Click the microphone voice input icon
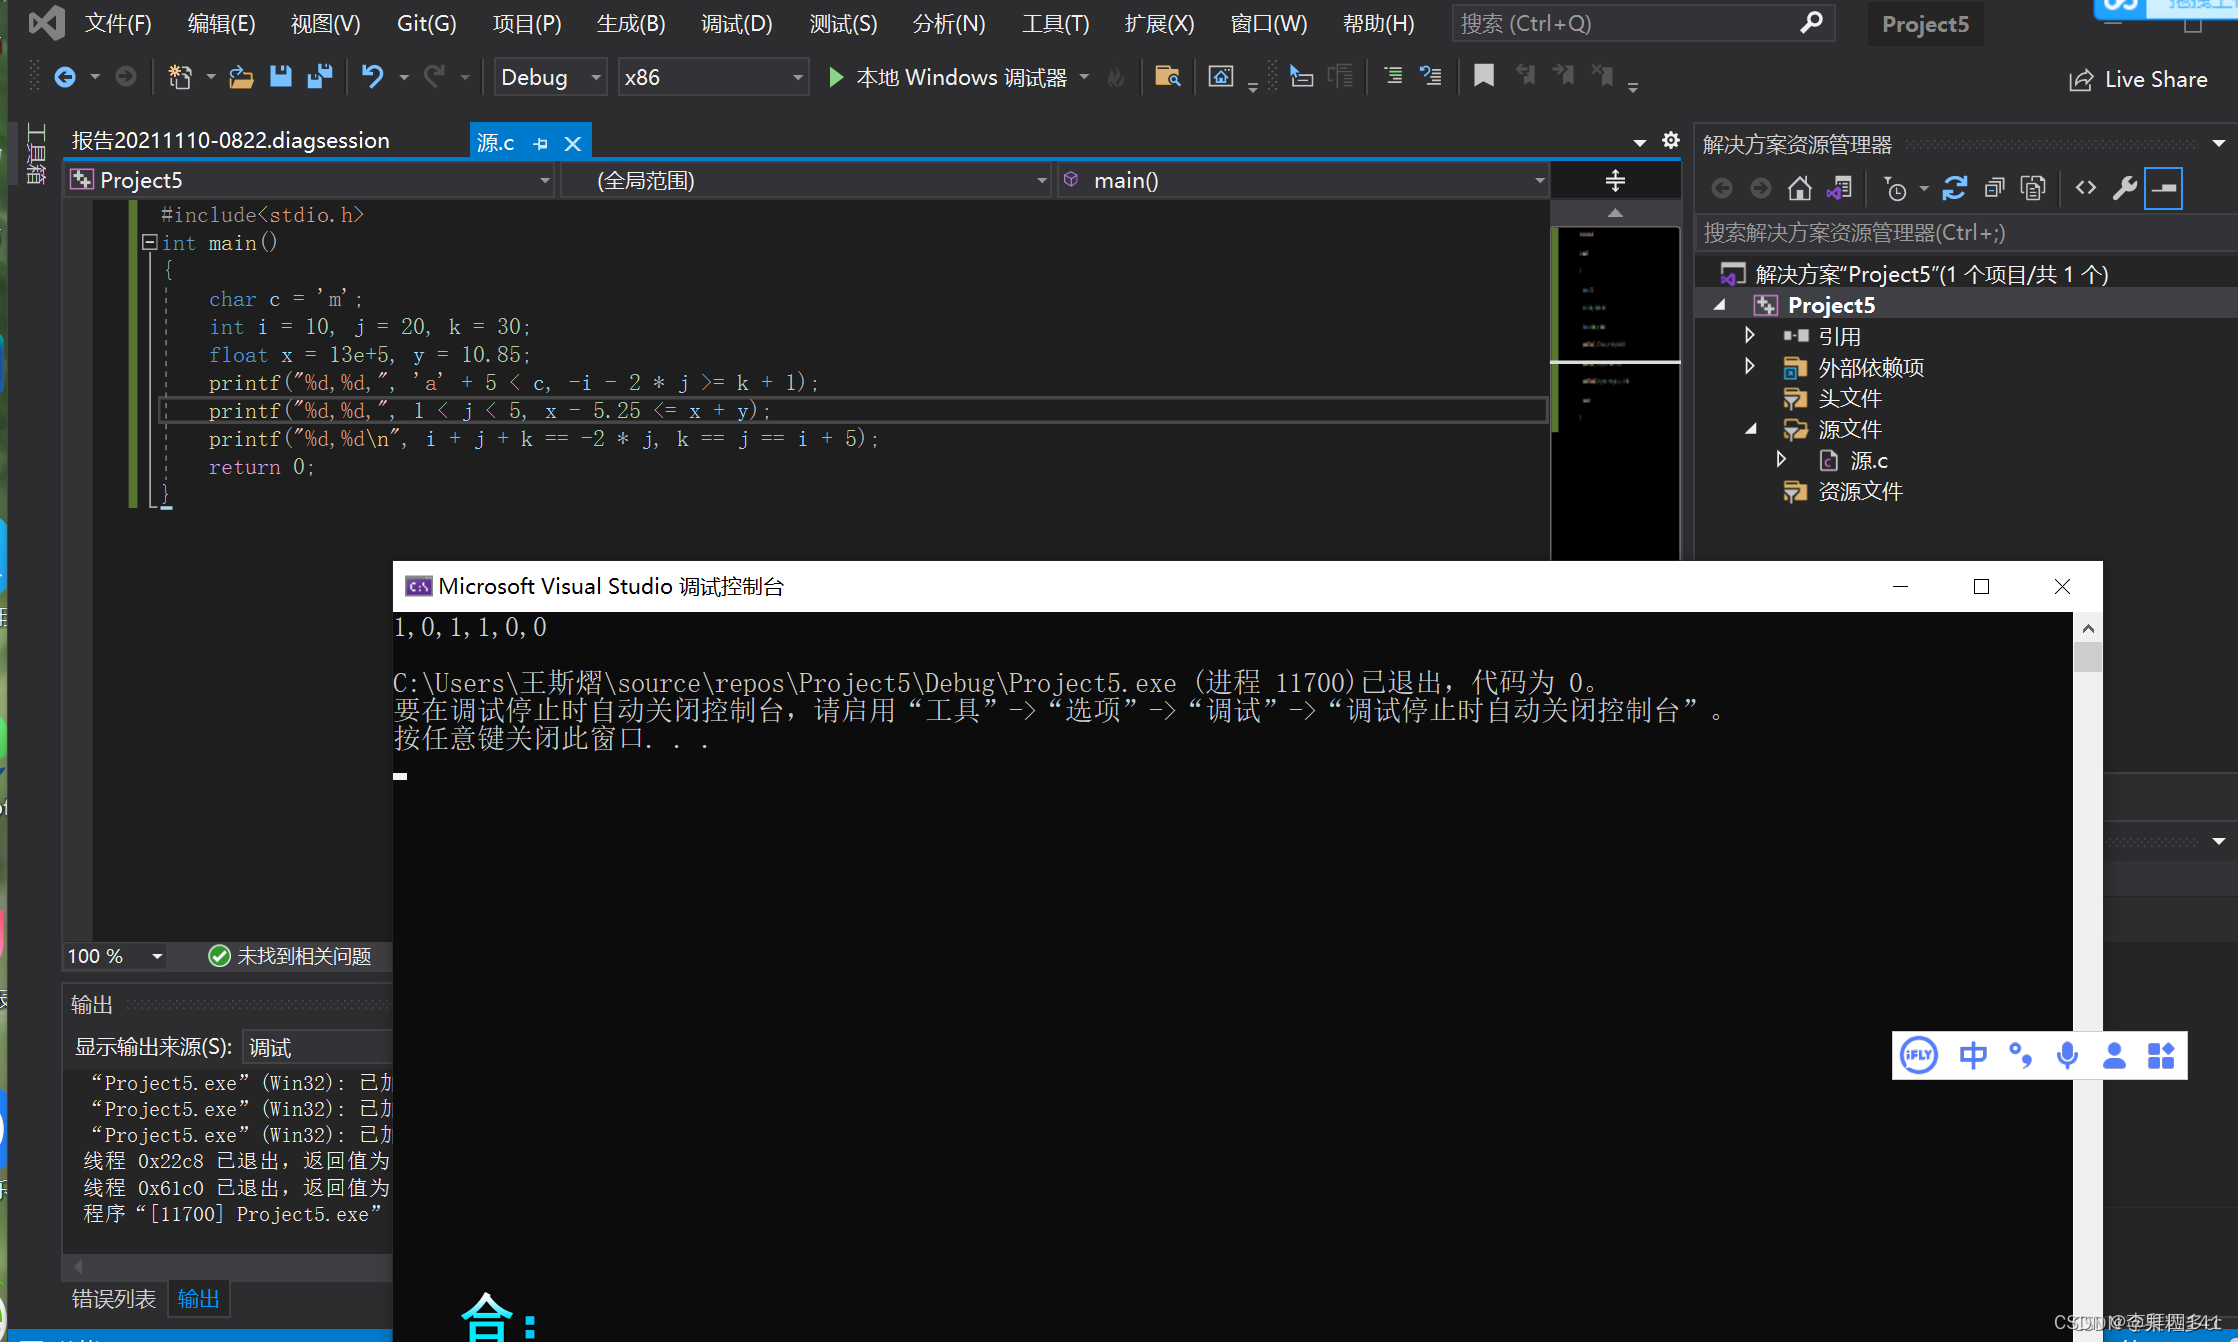The image size is (2238, 1342). pyautogui.click(x=2067, y=1055)
